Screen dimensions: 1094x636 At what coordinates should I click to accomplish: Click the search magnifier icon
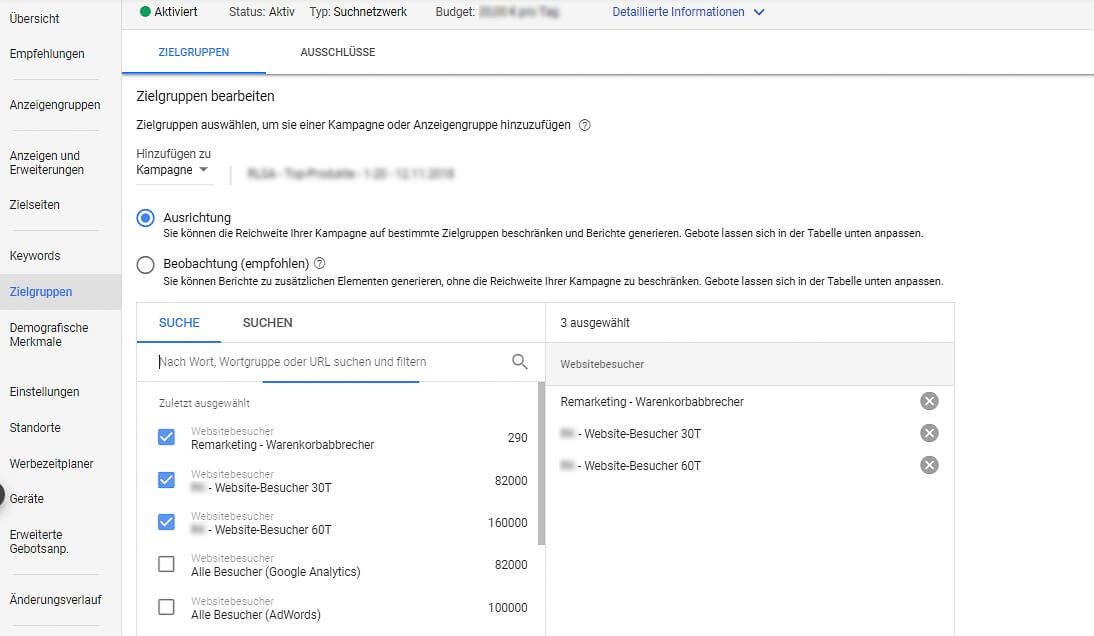pyautogui.click(x=519, y=362)
